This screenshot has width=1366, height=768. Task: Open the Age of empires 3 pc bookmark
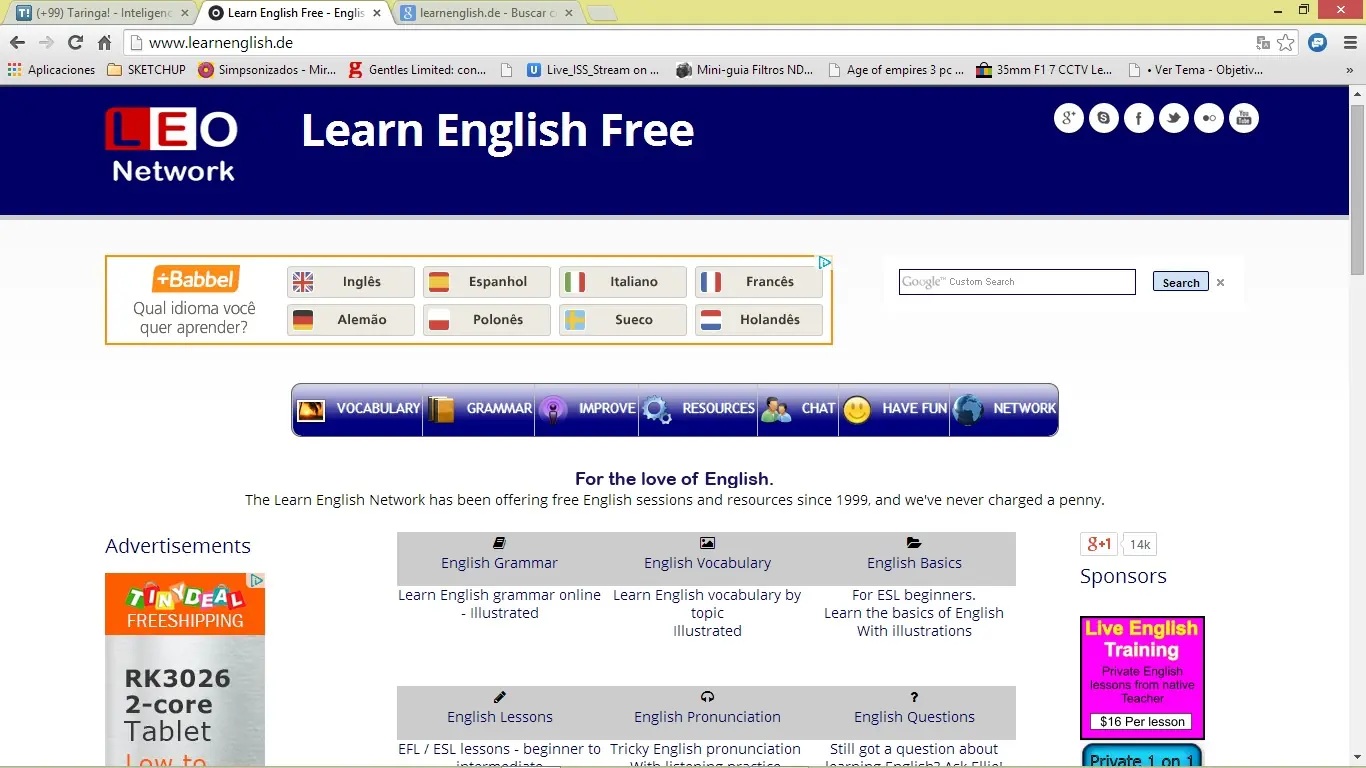(x=896, y=70)
